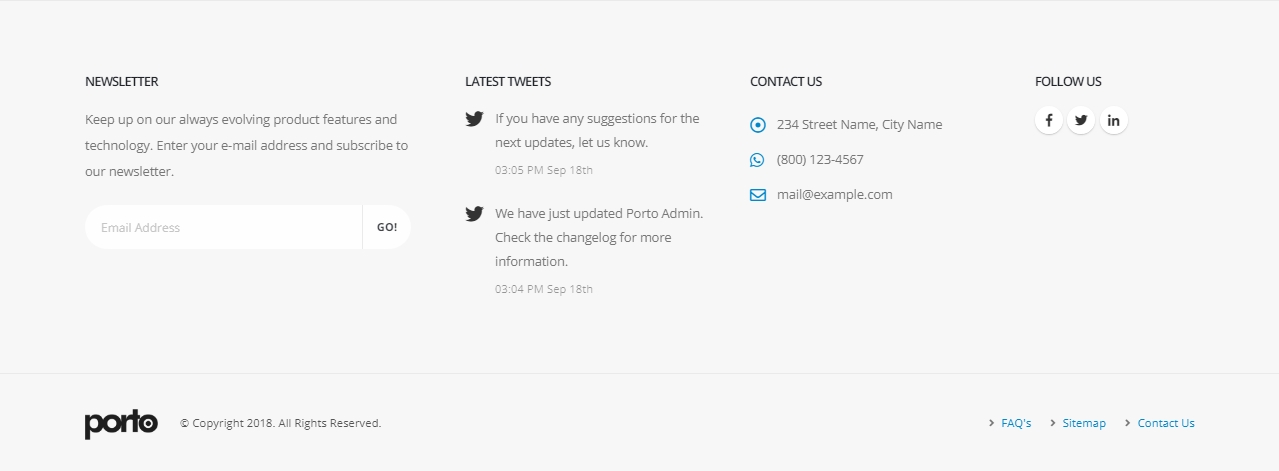Click the Porto logo in footer
Viewport: 1279px width, 471px height.
[121, 424]
